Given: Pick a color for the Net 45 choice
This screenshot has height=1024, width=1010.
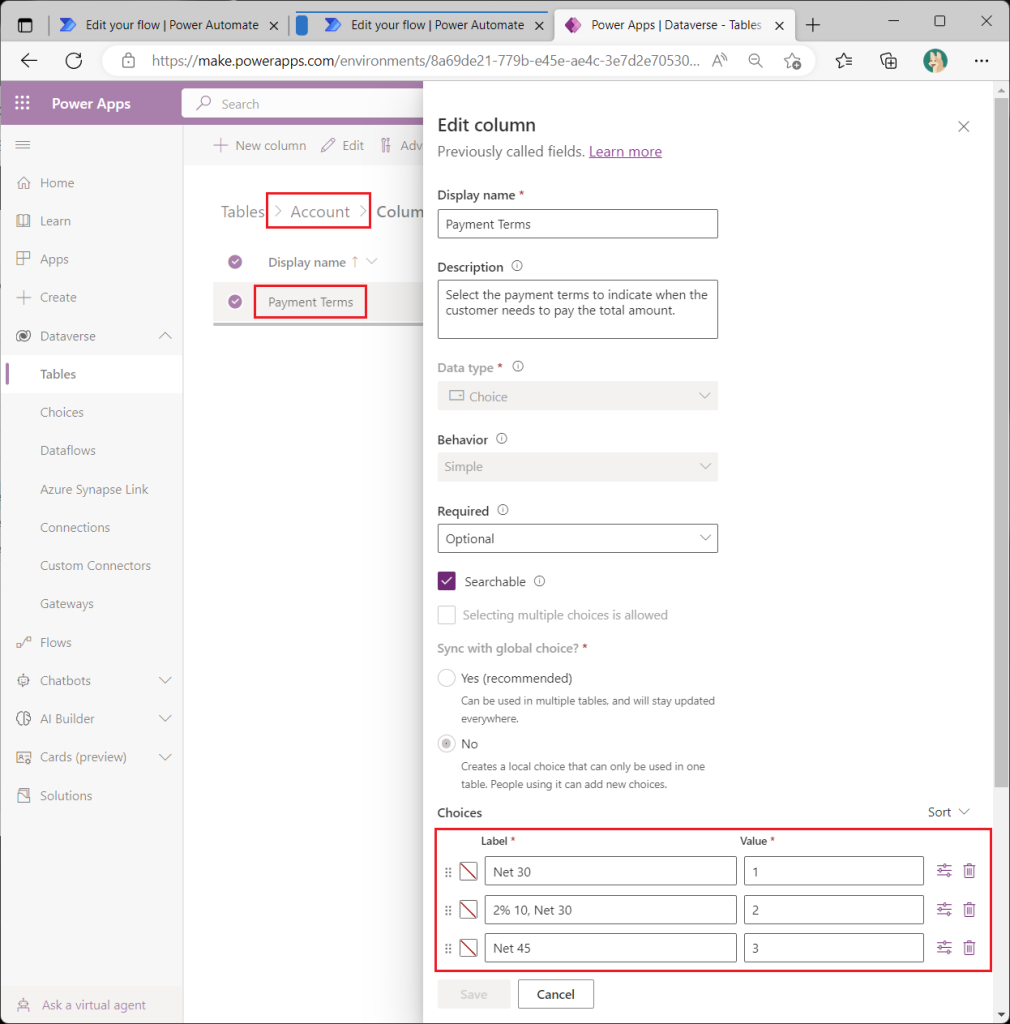Looking at the screenshot, I should [468, 948].
